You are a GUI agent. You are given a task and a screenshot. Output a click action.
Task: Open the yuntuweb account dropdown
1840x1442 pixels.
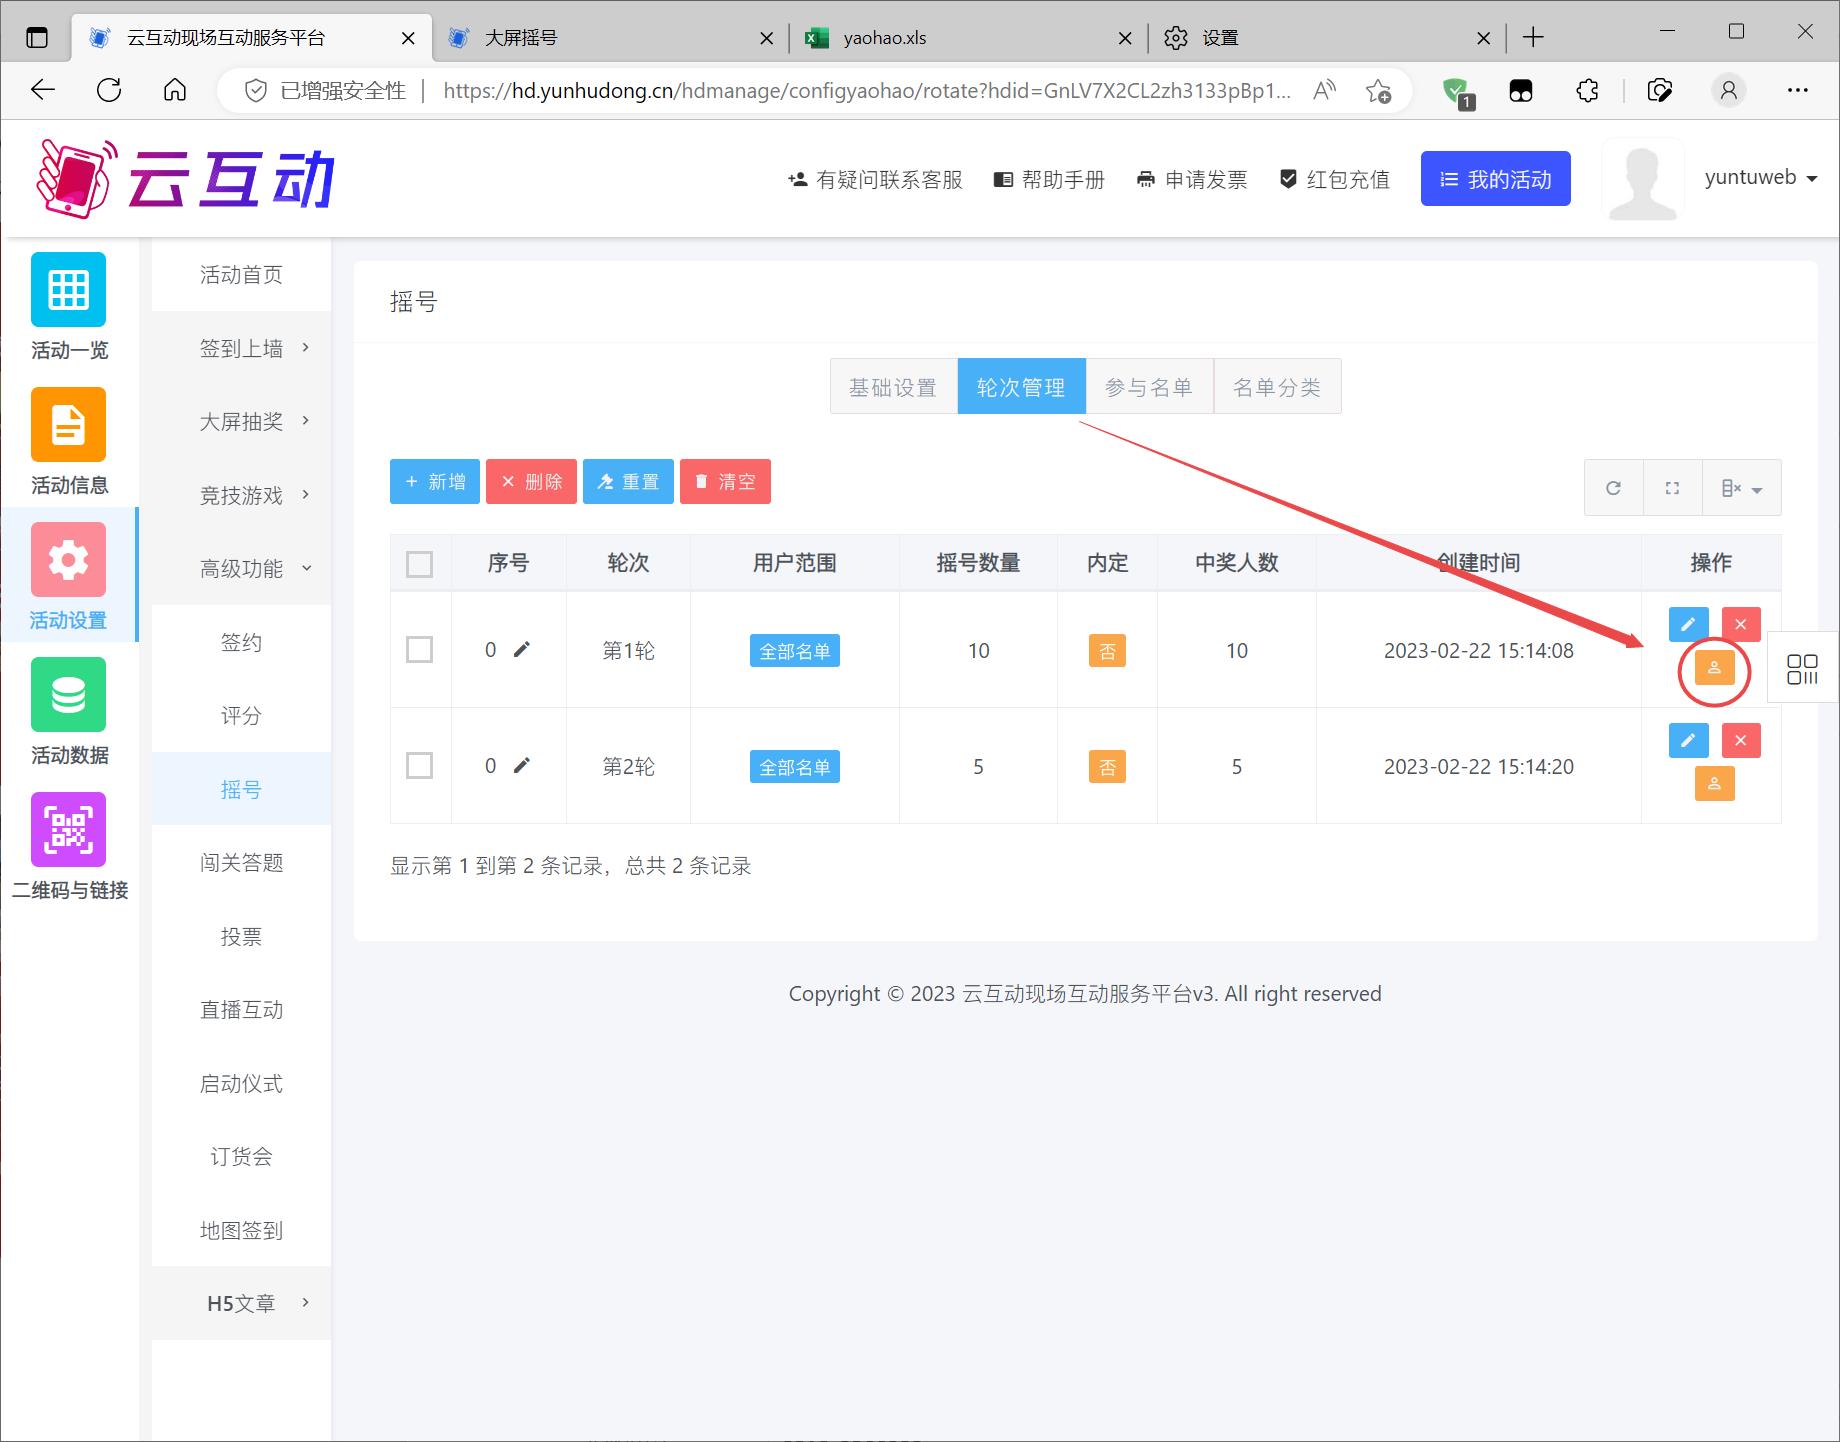tap(1760, 178)
